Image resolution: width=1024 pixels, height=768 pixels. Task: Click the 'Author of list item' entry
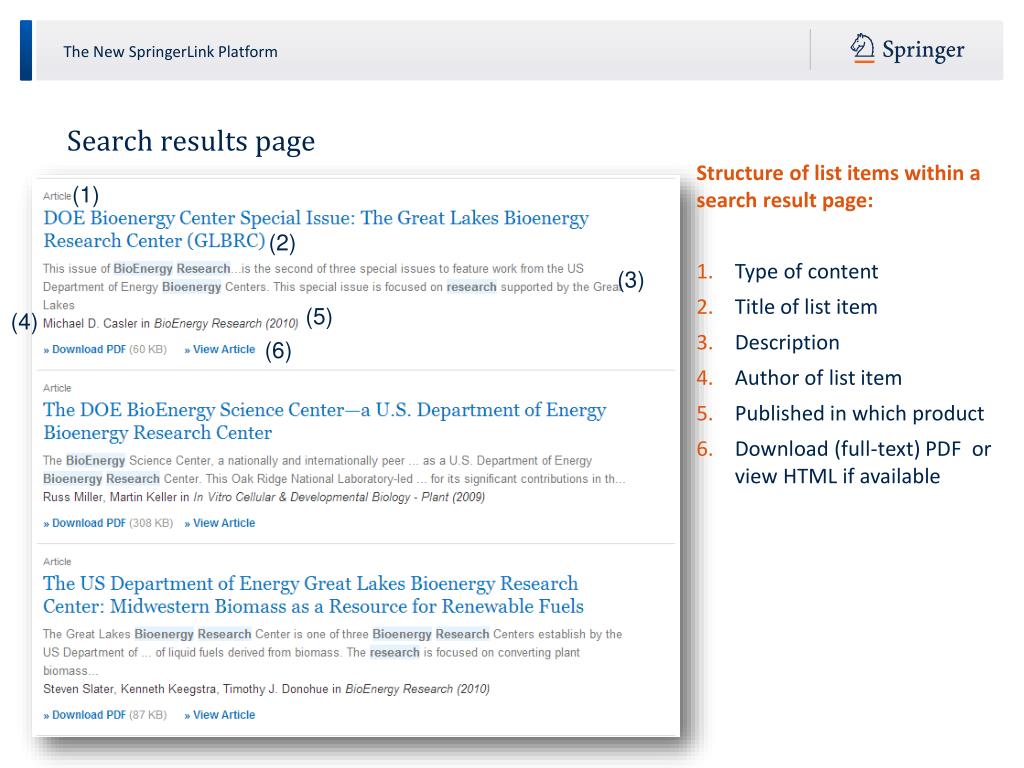818,378
